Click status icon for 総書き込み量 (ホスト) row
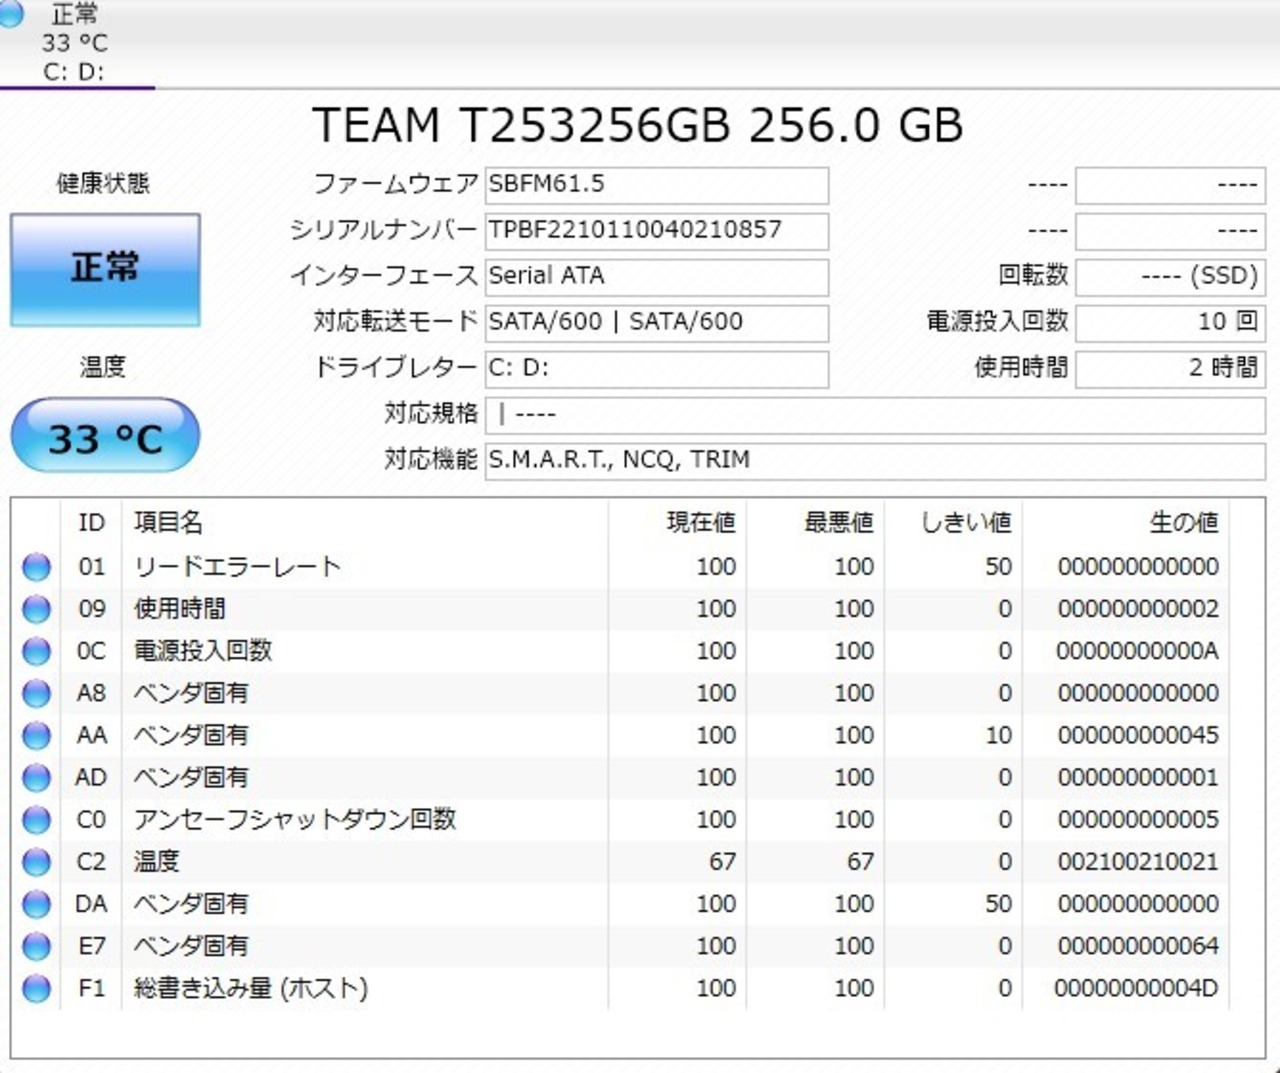The image size is (1280, 1073). (x=36, y=988)
